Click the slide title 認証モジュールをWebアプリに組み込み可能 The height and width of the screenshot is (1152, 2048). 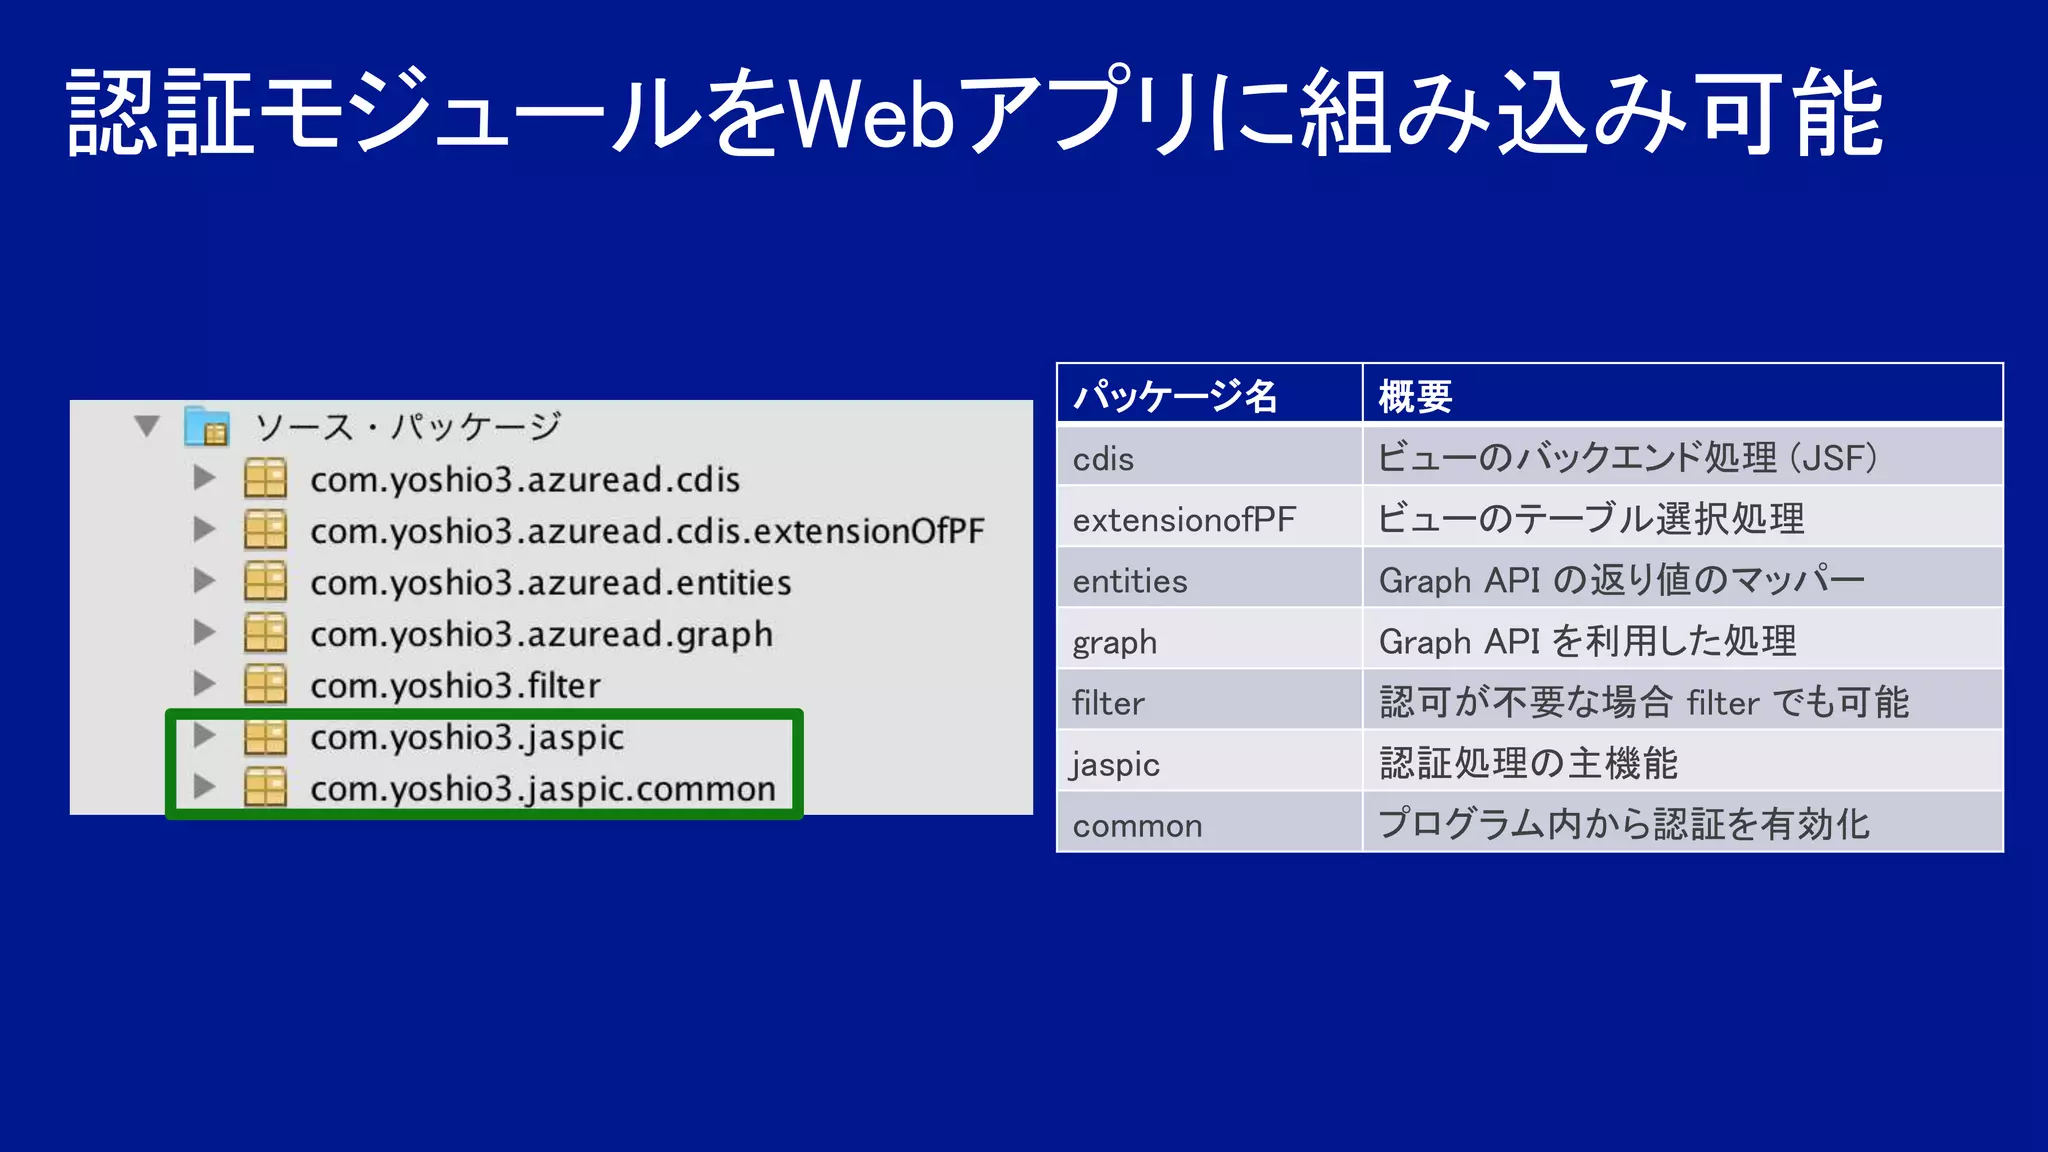pos(975,112)
